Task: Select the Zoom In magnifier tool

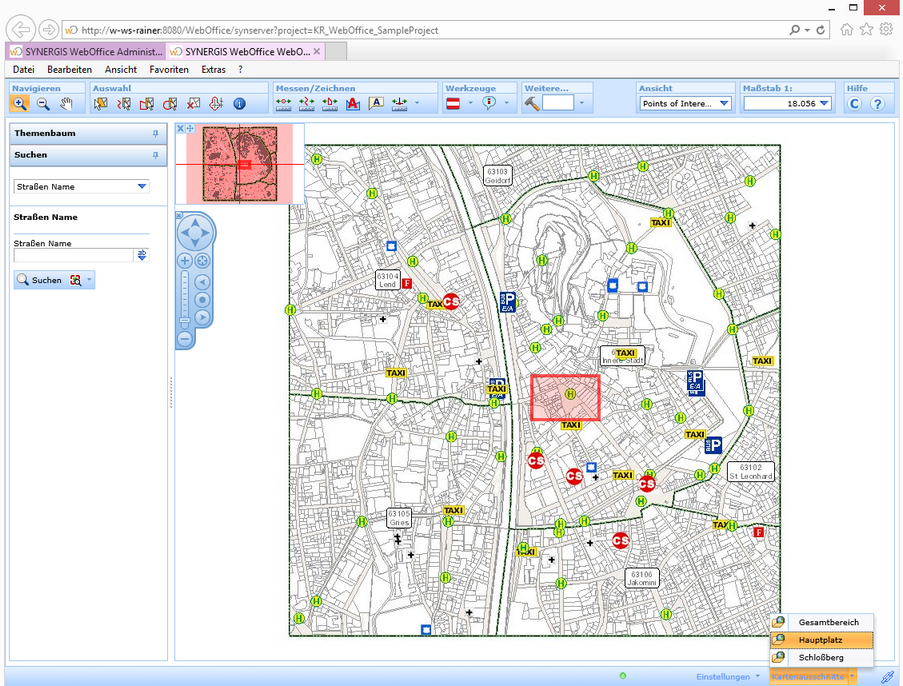Action: 20,103
